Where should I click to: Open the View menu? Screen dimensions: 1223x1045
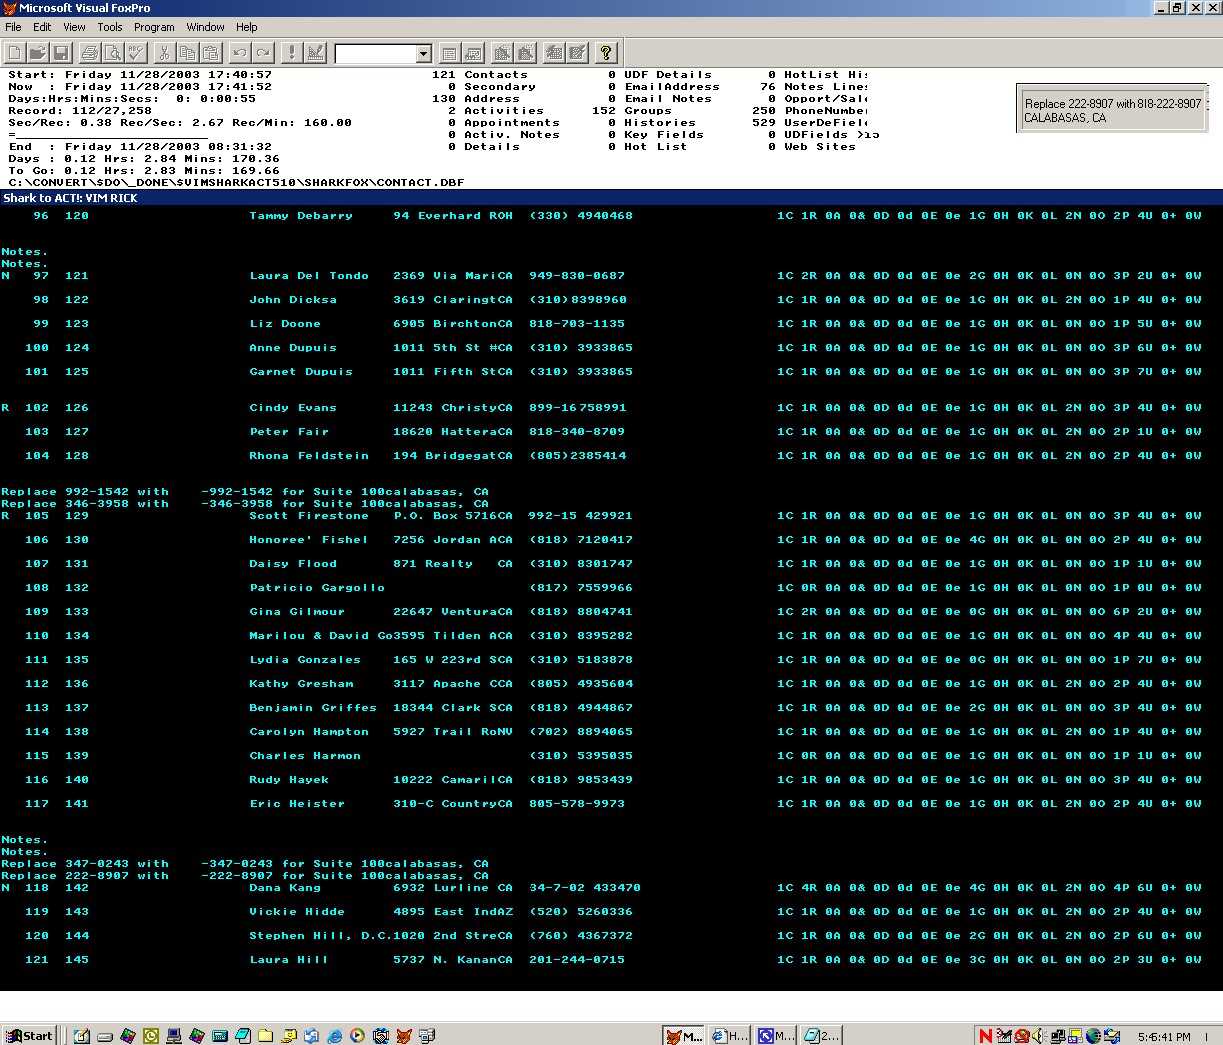(74, 27)
